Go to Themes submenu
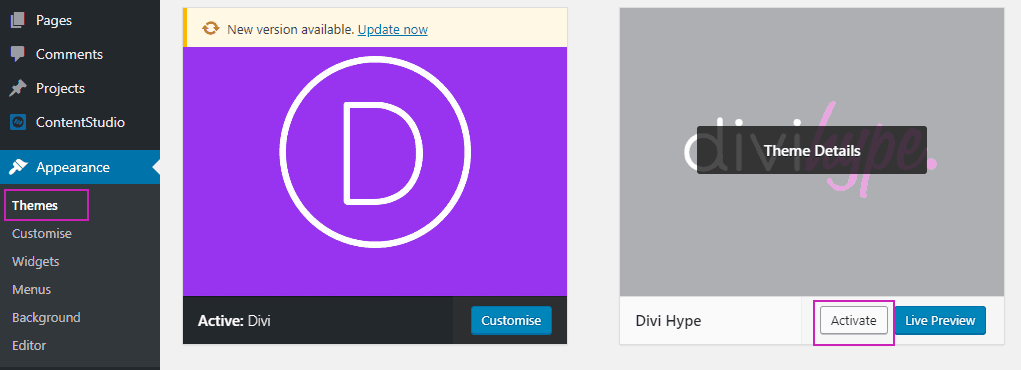1021x370 pixels. (35, 205)
